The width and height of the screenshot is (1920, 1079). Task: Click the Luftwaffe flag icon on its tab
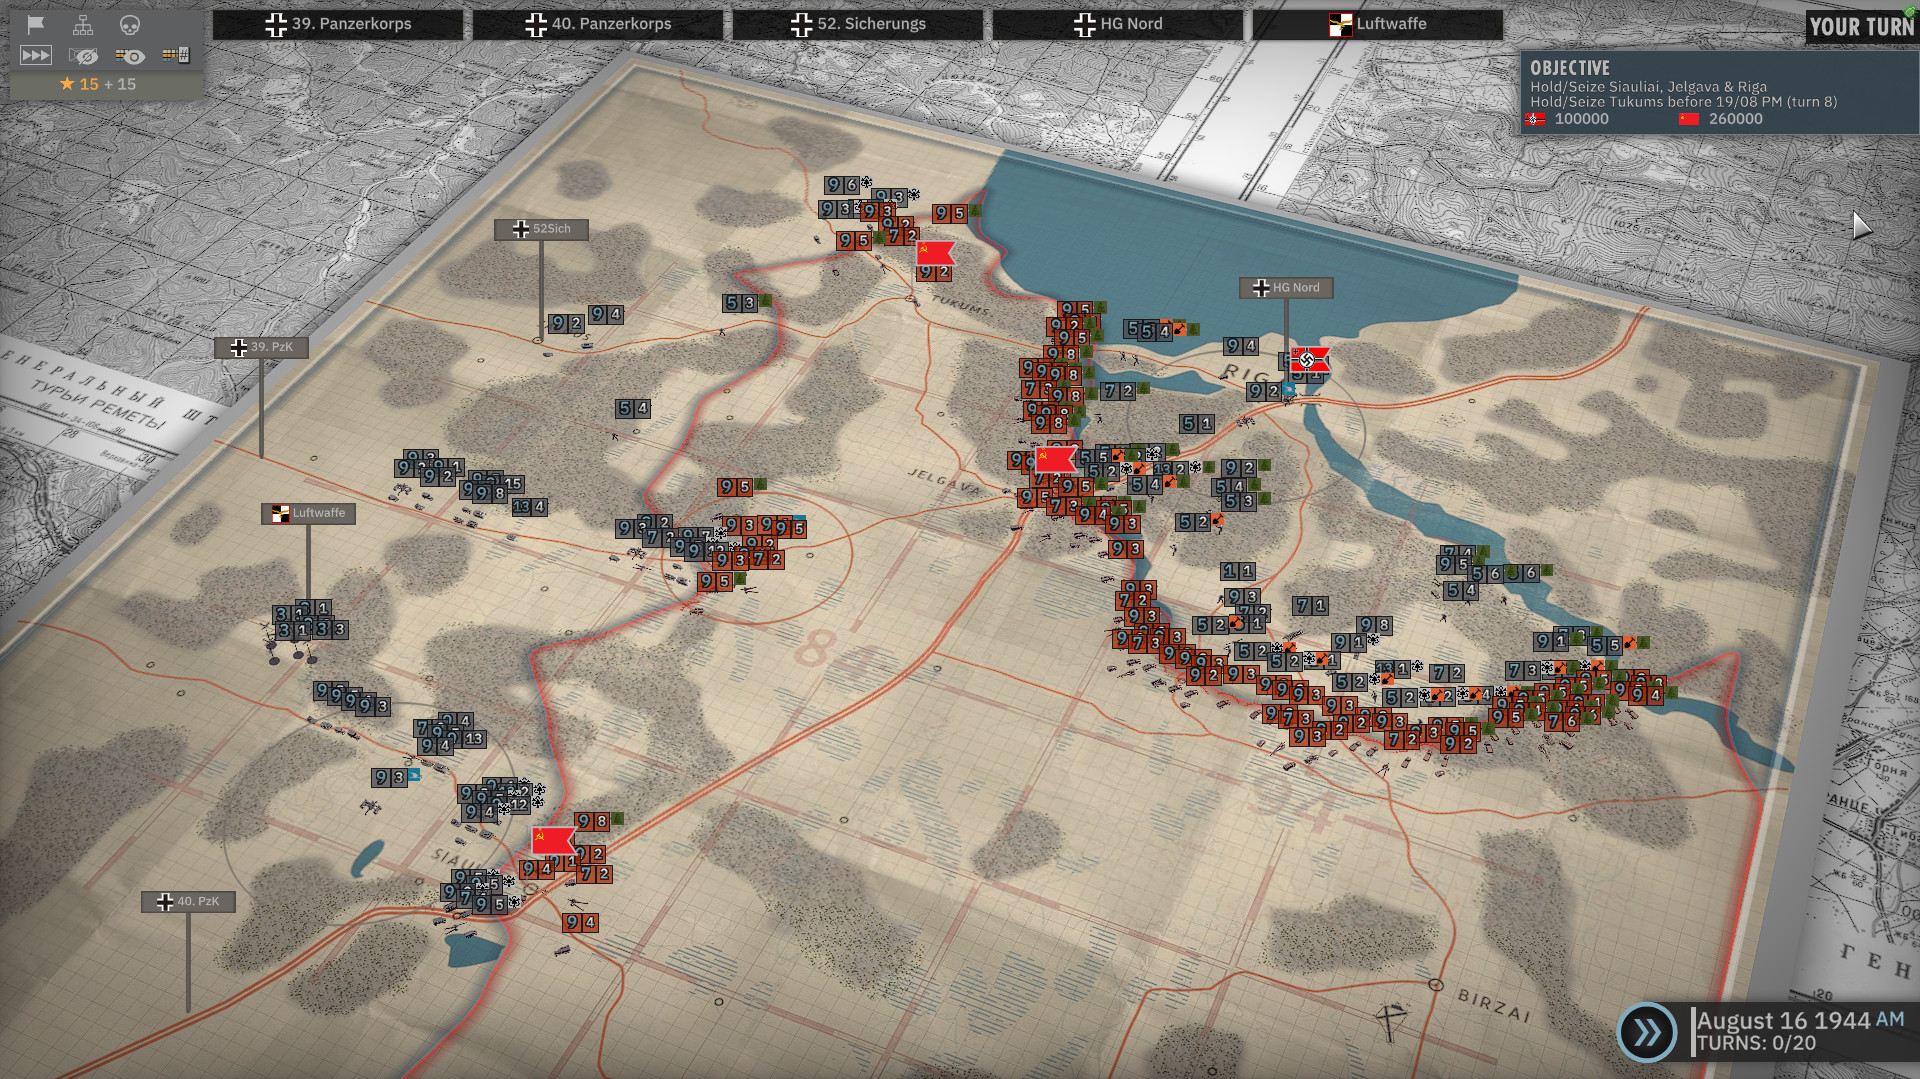pos(1338,24)
